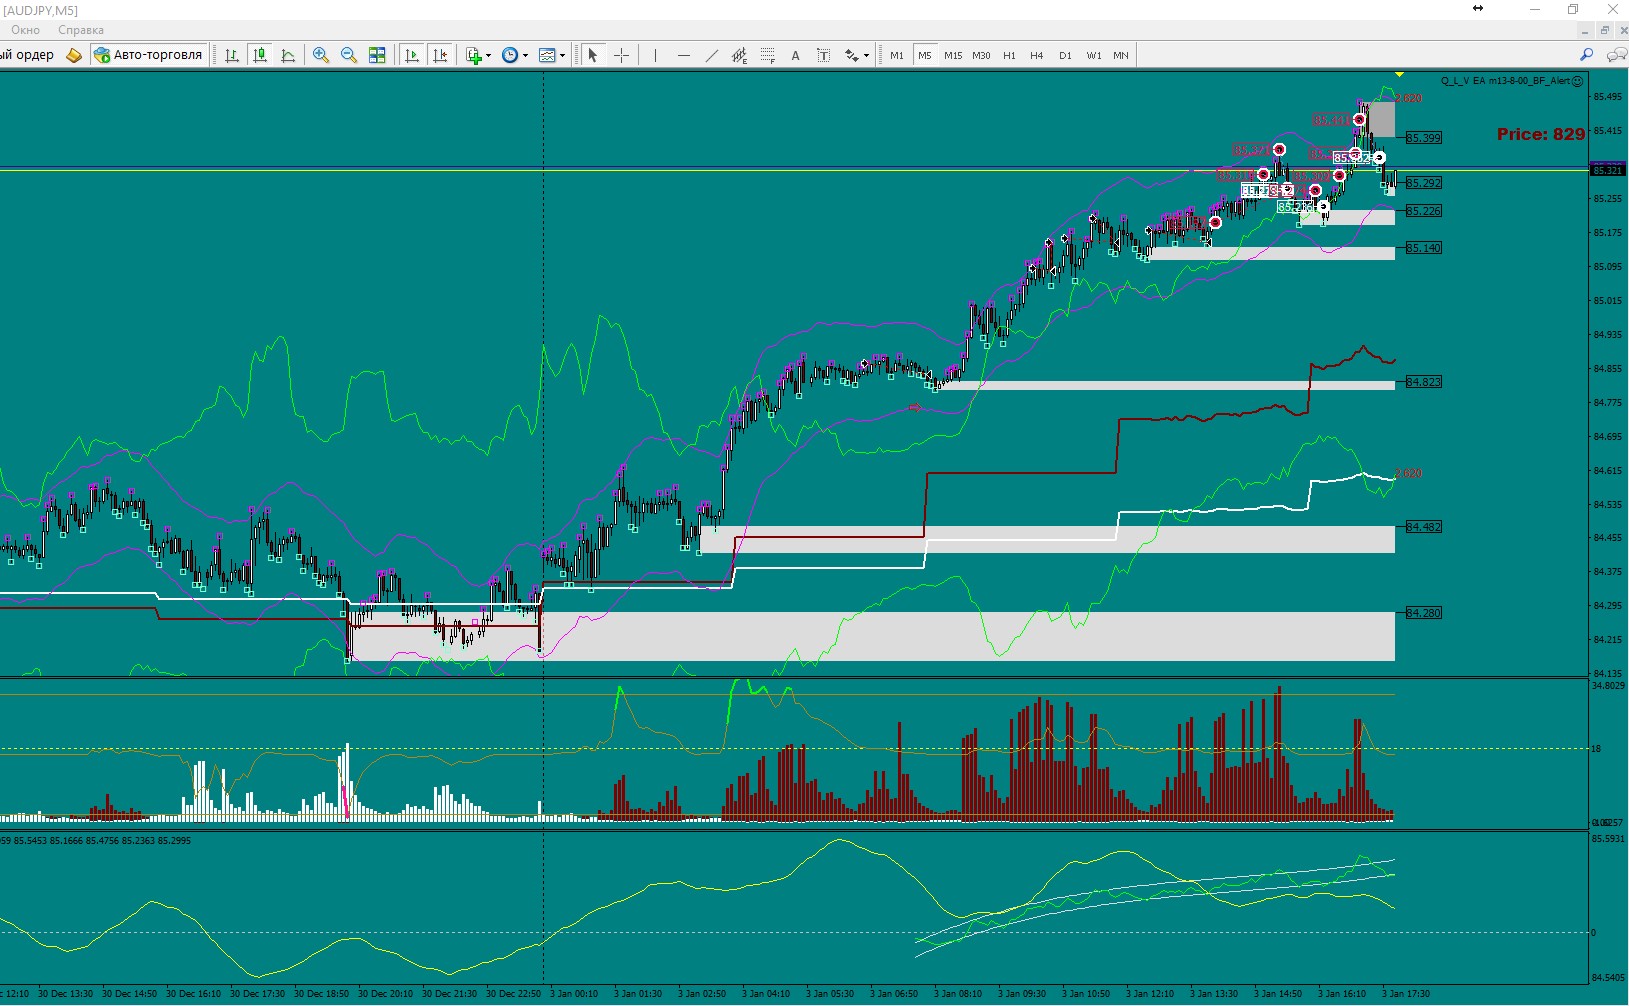This screenshot has height=1006, width=1629.
Task: Switch timeframe to H4
Action: pos(1037,55)
